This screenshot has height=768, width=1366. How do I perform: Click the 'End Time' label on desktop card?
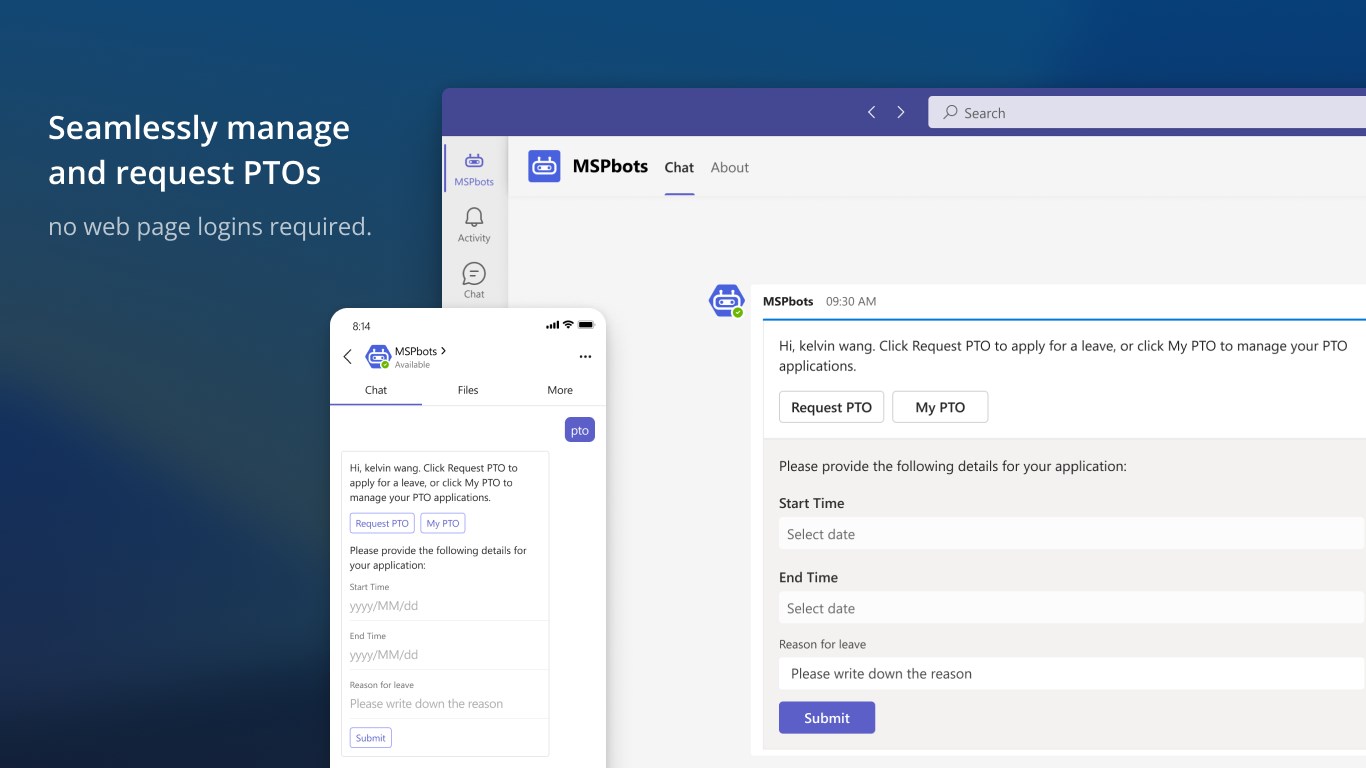809,577
